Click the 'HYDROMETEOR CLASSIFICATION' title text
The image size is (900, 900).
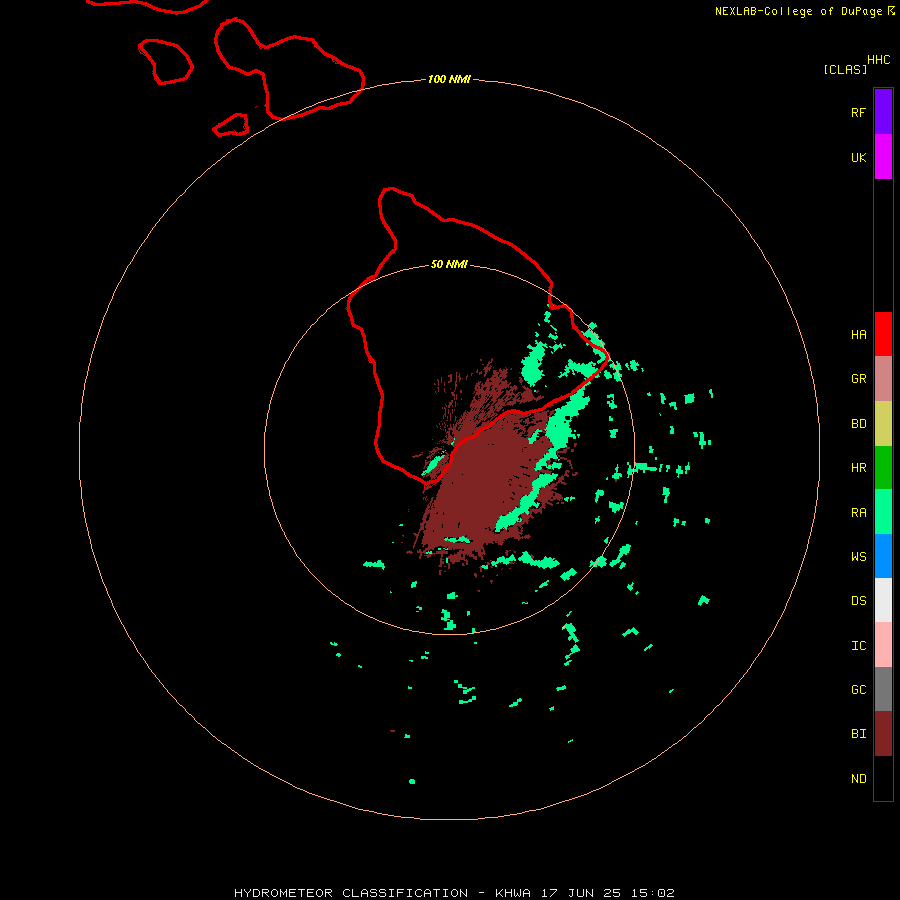point(351,893)
